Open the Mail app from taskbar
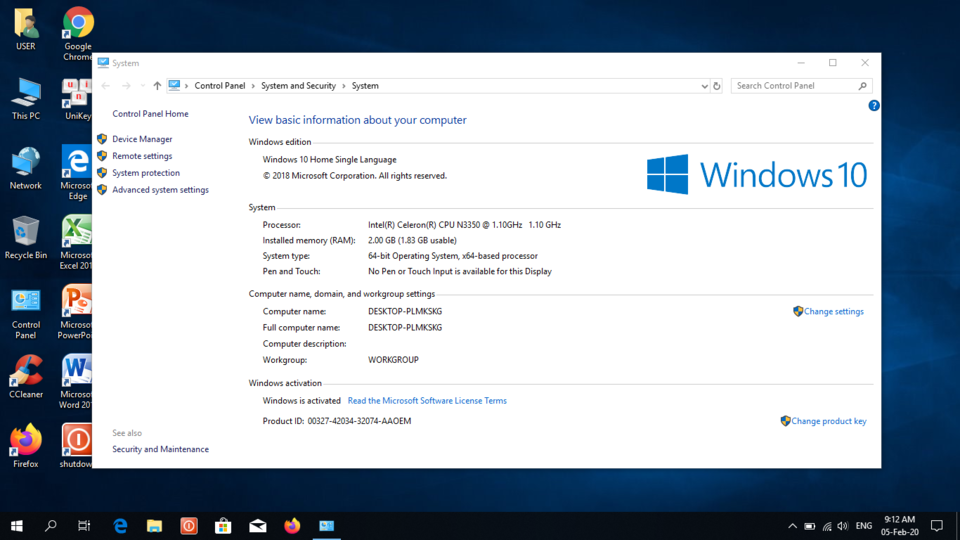This screenshot has width=960, height=540. coord(258,526)
